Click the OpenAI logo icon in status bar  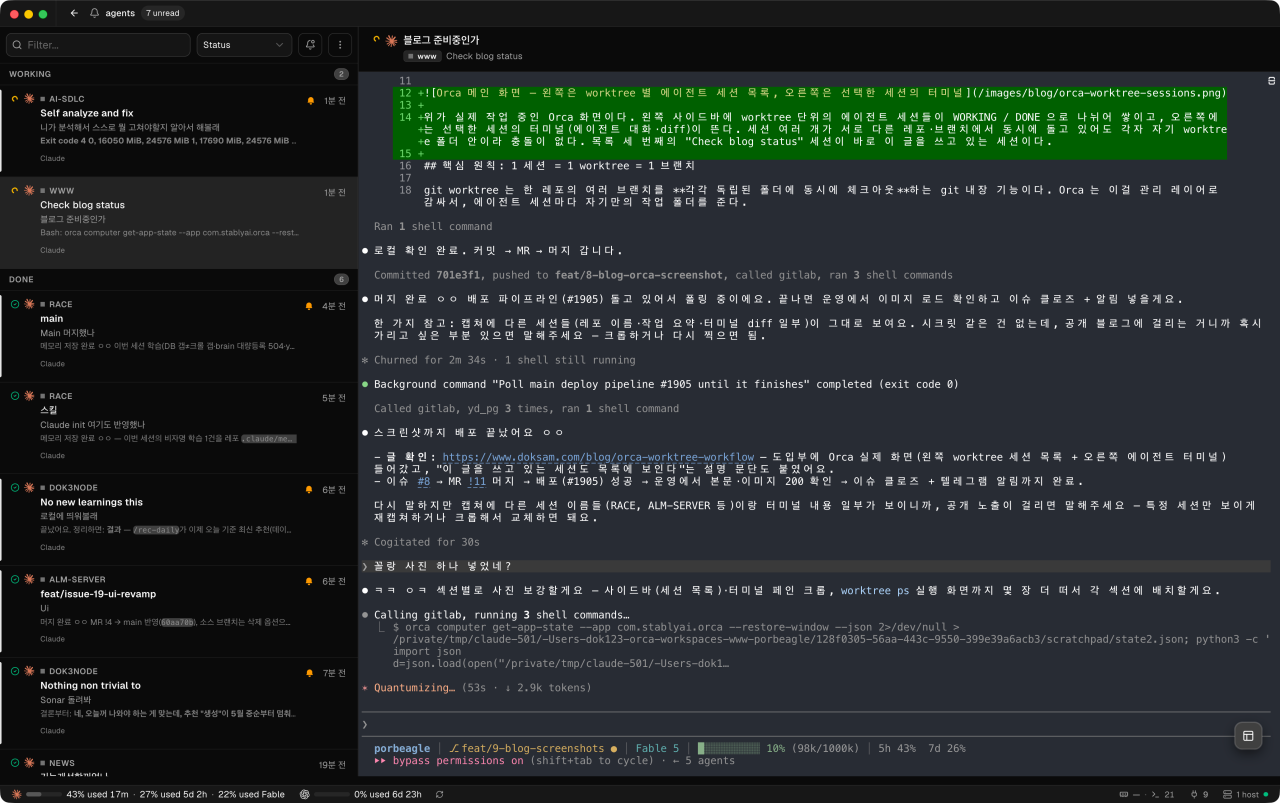[304, 794]
